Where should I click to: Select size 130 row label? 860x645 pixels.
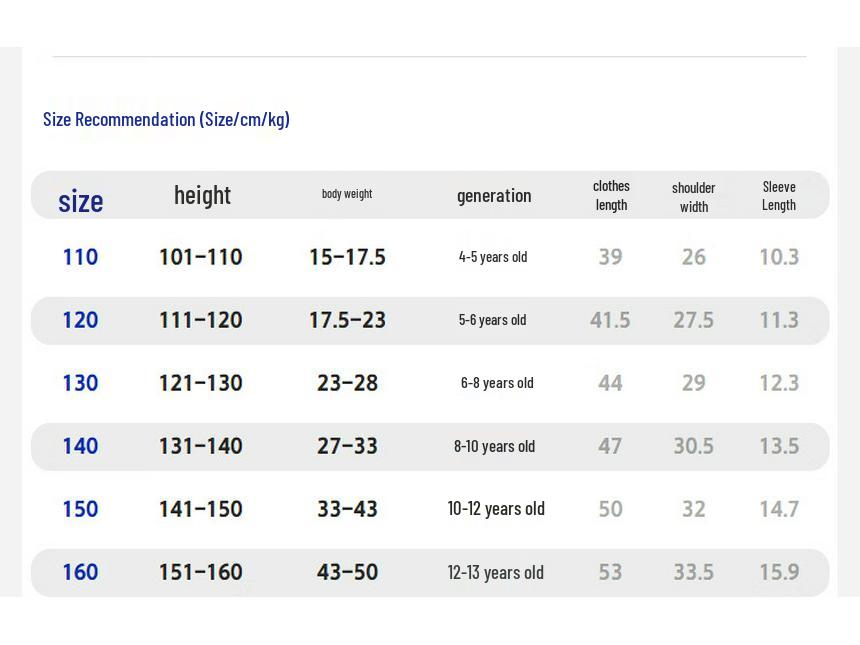81,383
